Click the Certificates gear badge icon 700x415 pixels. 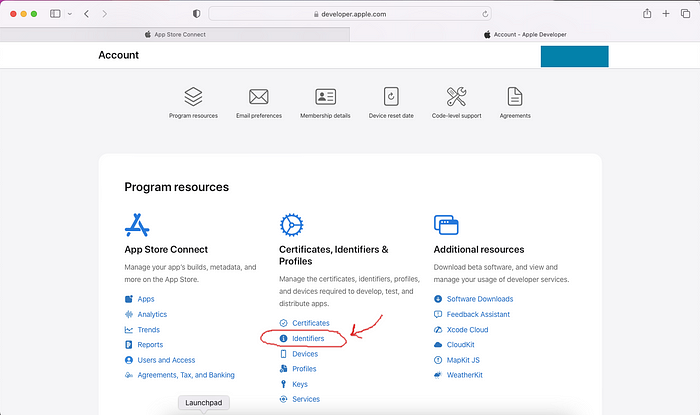[x=292, y=225]
